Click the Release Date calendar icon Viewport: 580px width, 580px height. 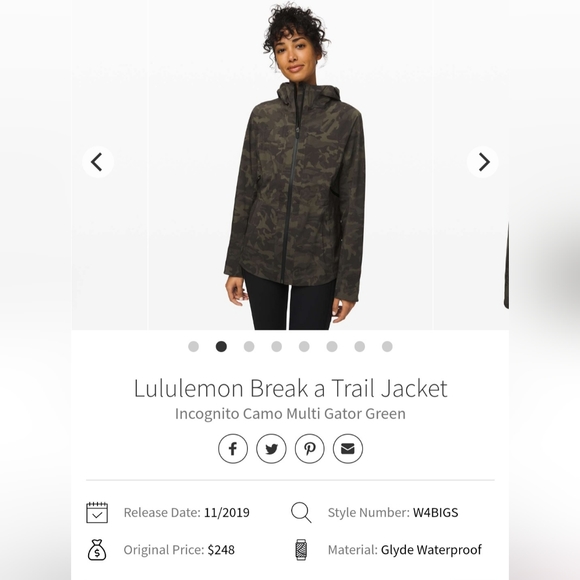pos(97,512)
